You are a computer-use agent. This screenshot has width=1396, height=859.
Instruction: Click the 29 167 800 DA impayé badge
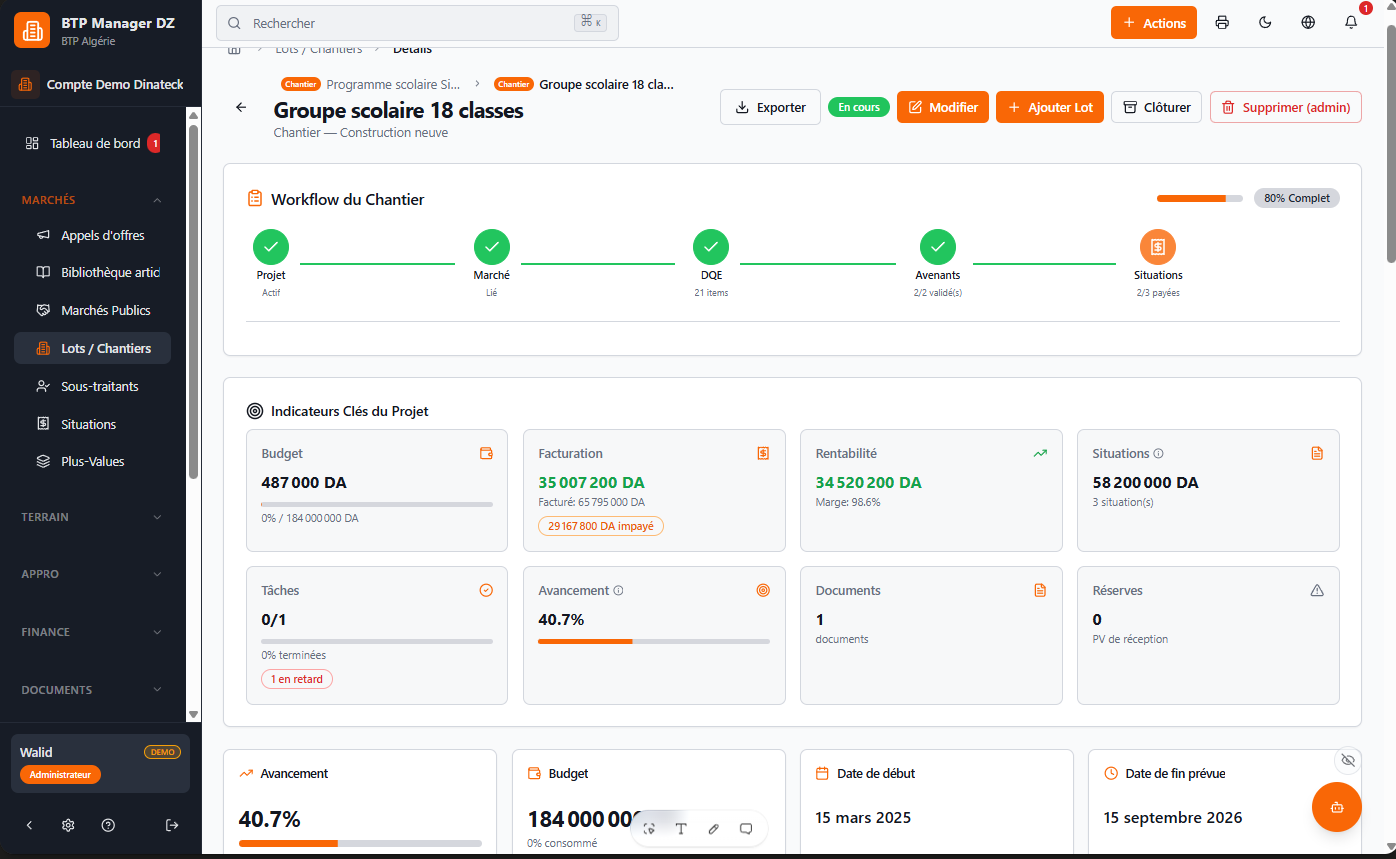[601, 525]
